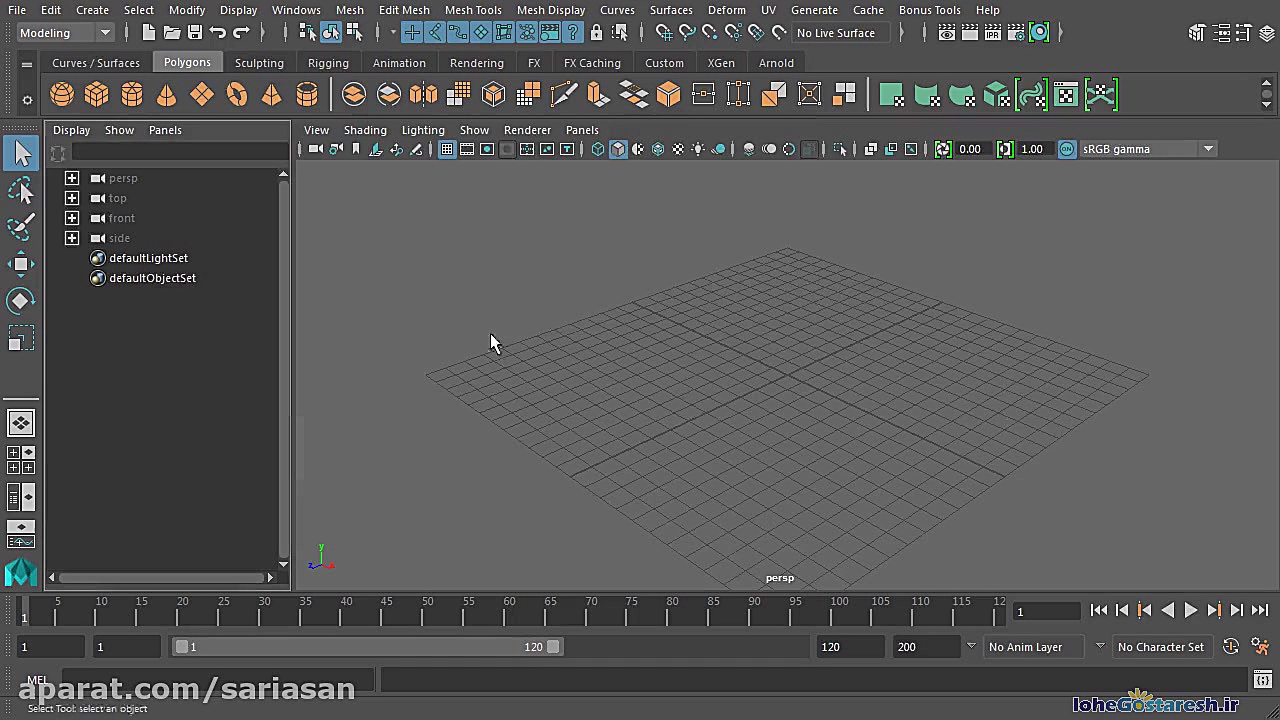Select the polygon sphere shelf icon
The image size is (1280, 720).
(62, 95)
